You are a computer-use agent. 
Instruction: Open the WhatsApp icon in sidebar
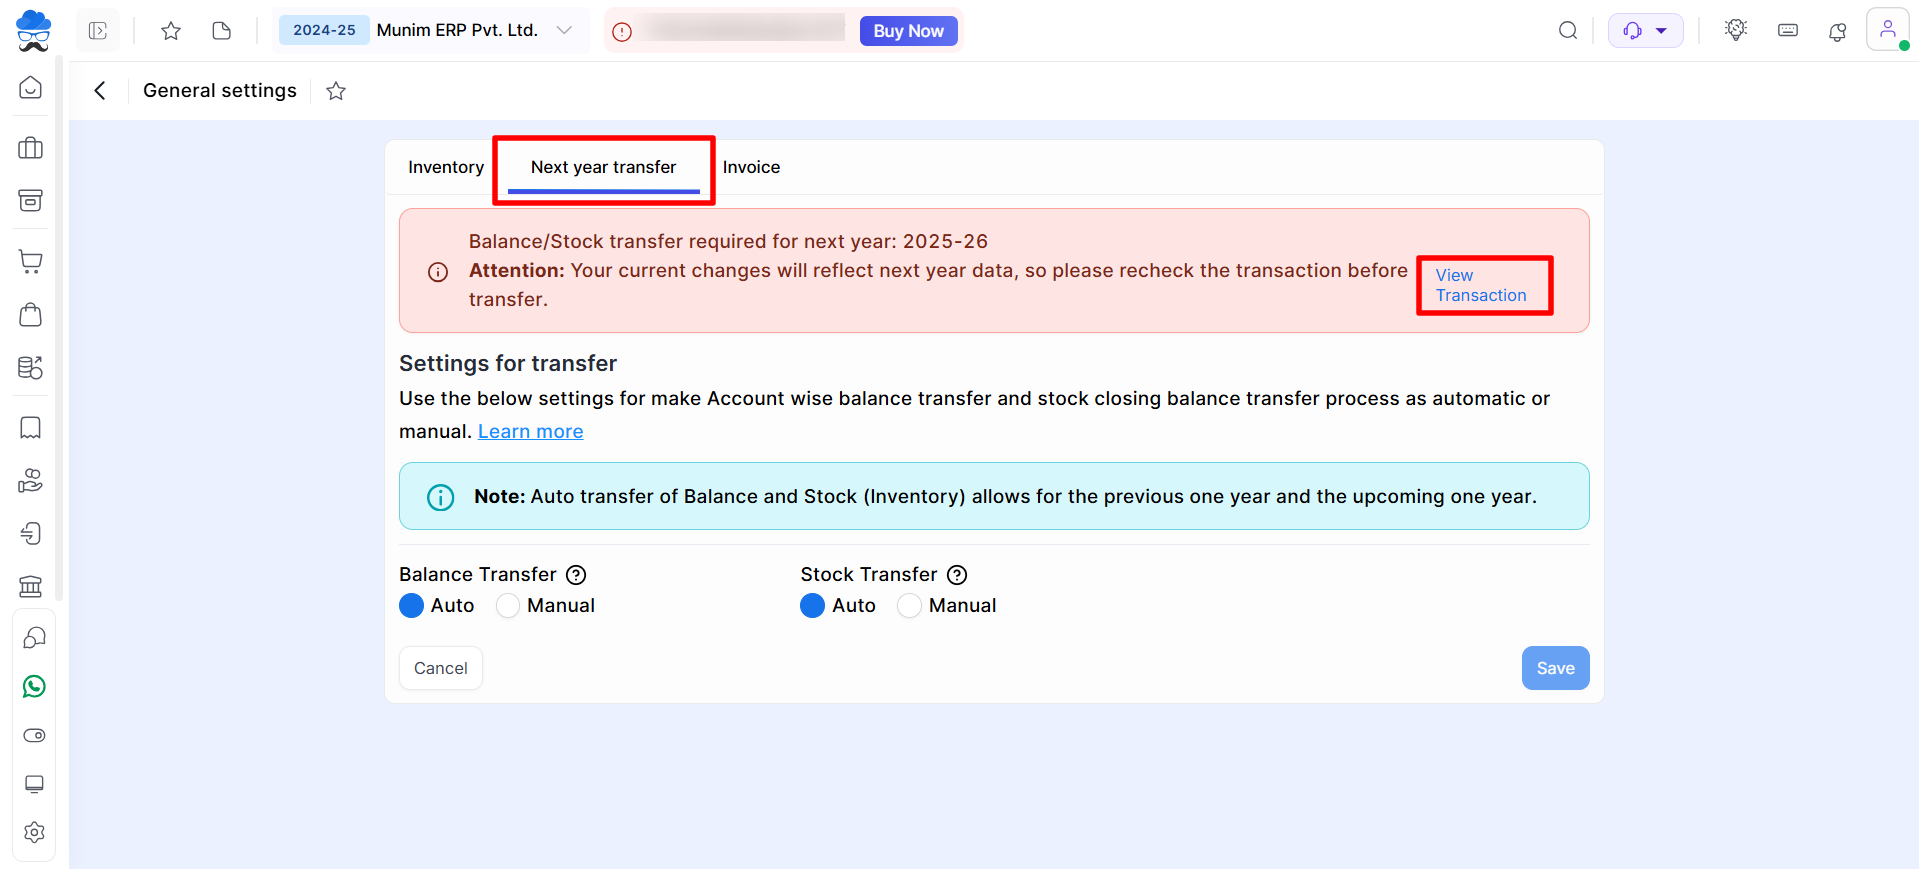(34, 686)
